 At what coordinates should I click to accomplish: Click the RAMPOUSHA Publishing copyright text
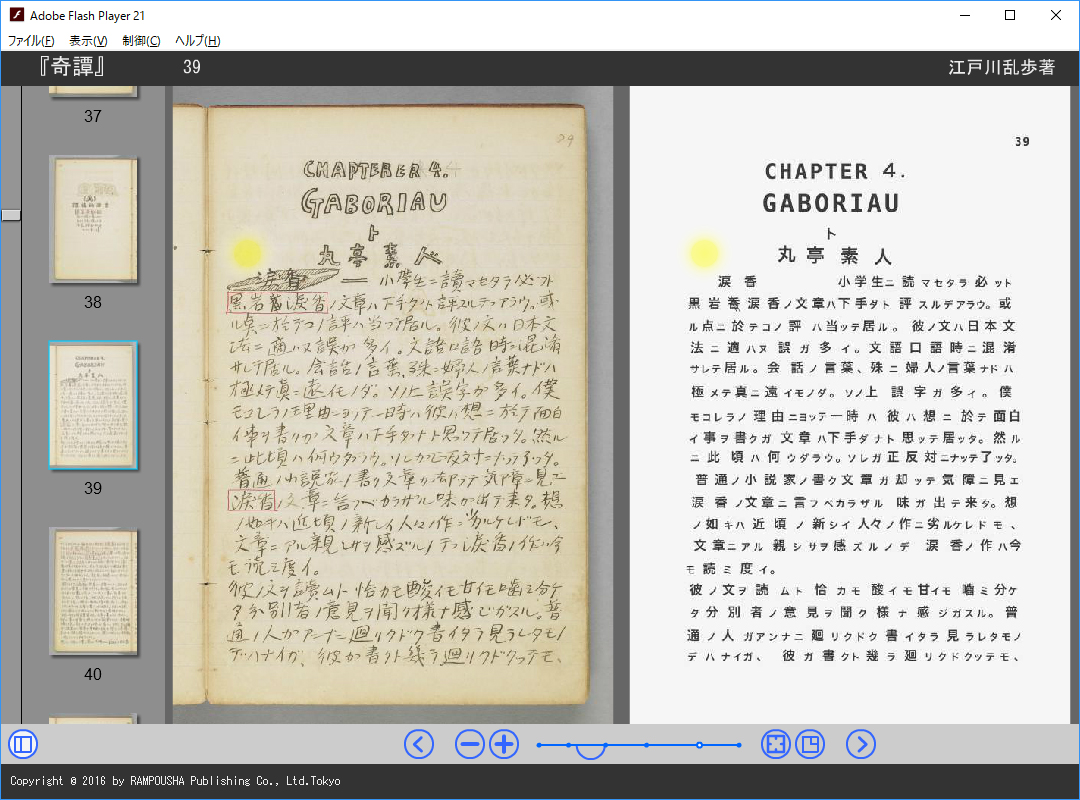point(175,781)
